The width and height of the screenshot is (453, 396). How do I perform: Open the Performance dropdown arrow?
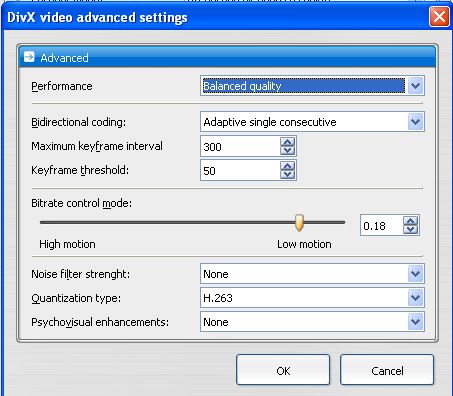[415, 86]
